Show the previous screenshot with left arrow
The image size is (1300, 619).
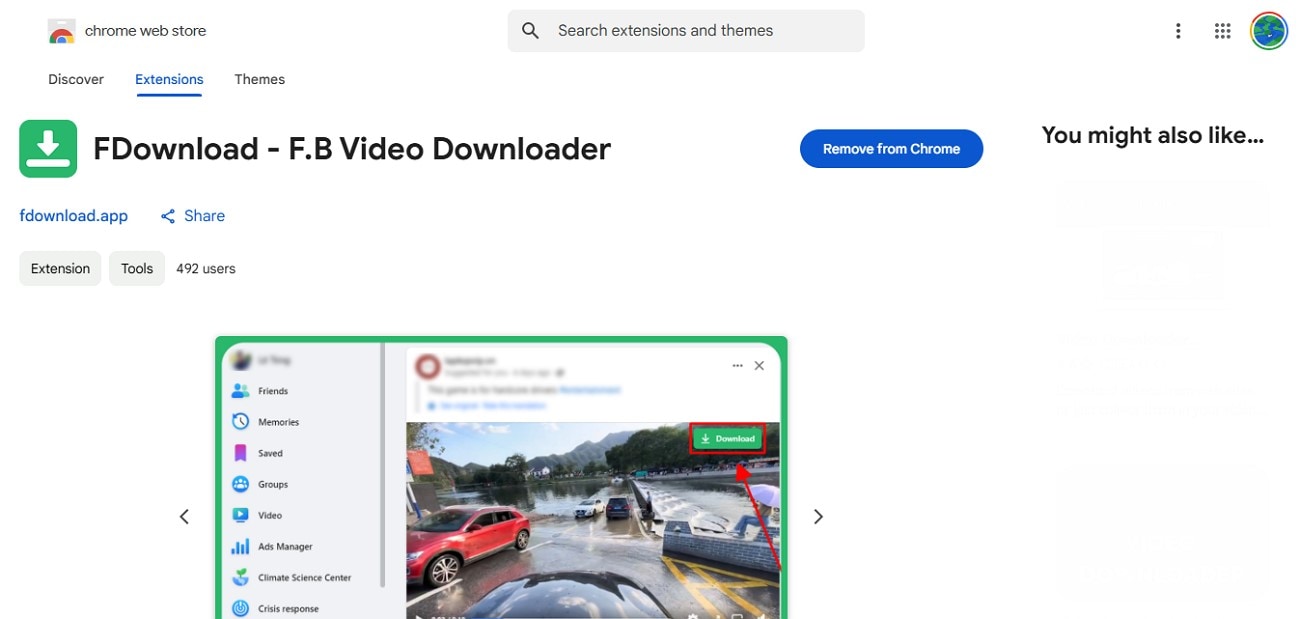point(184,517)
